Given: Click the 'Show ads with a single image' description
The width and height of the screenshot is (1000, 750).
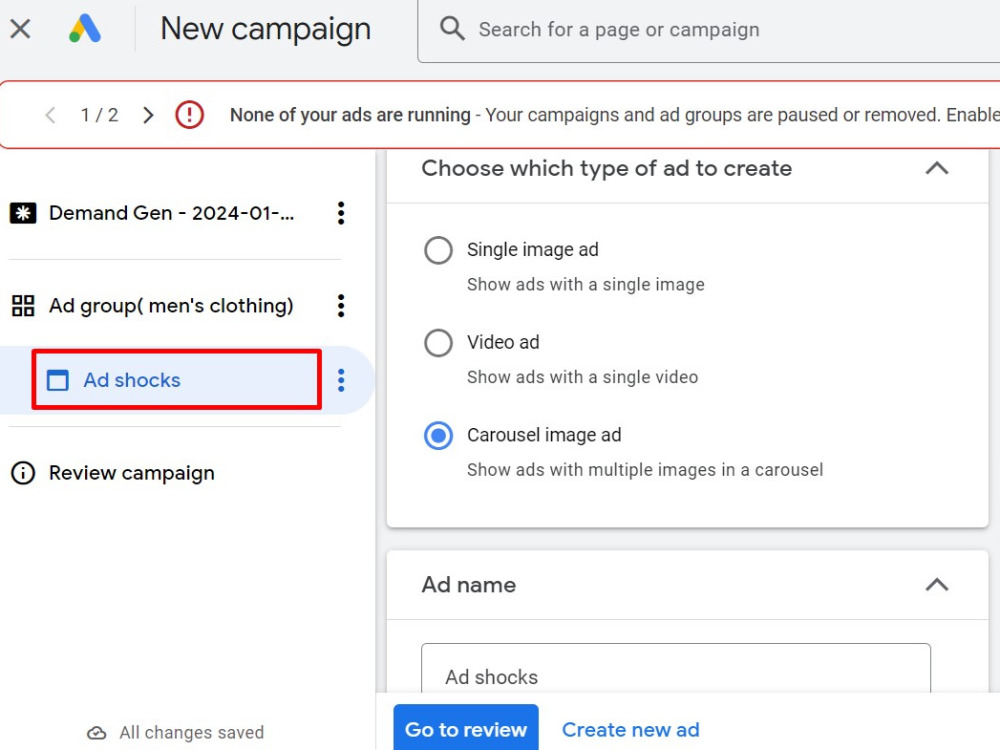Looking at the screenshot, I should [x=585, y=284].
